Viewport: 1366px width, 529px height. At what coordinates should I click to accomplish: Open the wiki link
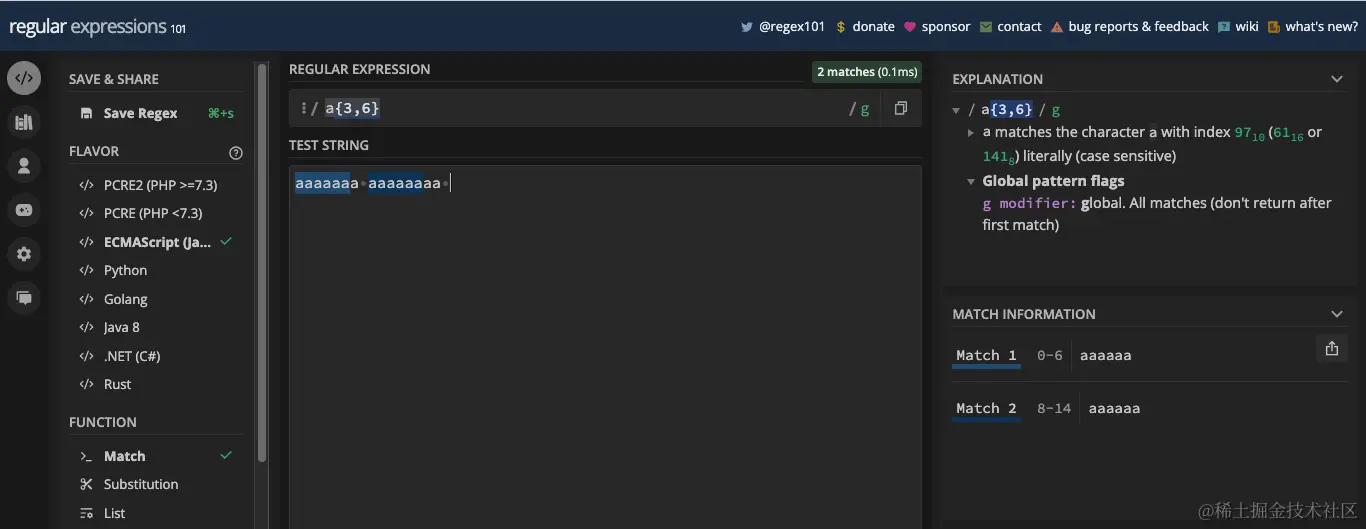click(x=1238, y=27)
